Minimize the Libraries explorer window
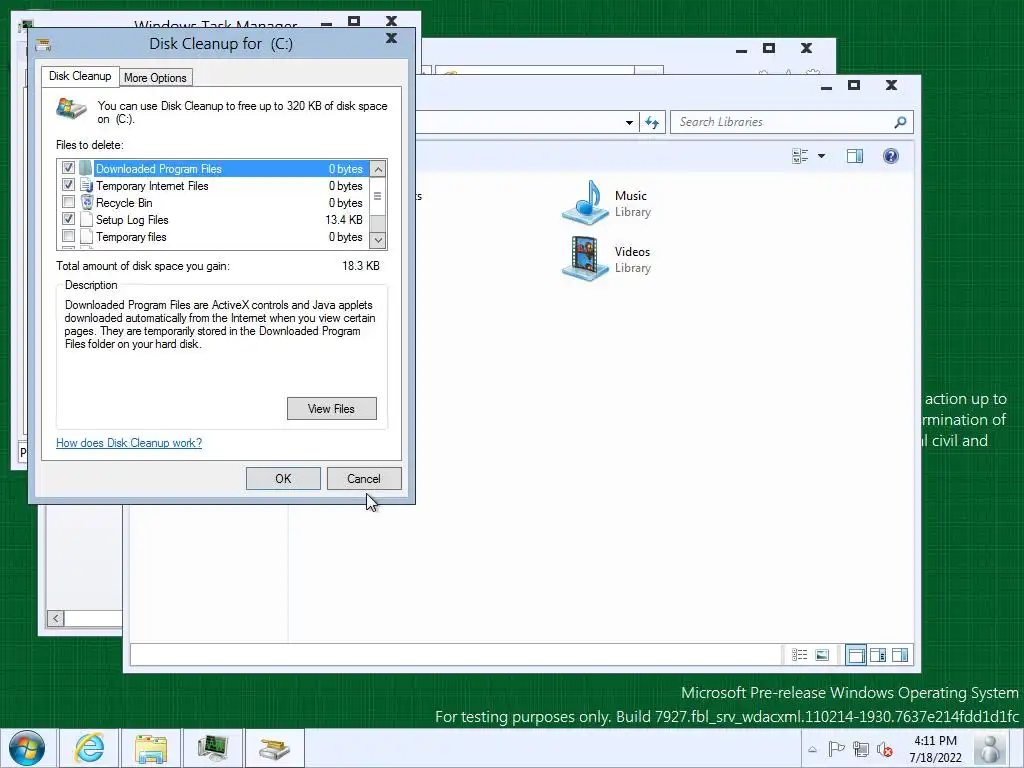The height and width of the screenshot is (768, 1024). point(826,87)
